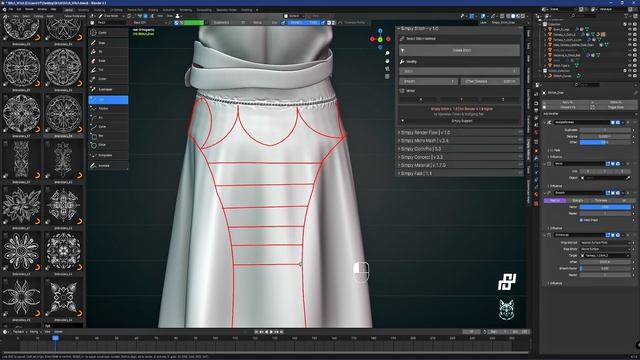The width and height of the screenshot is (640, 360).
Task: Switch to the Geometry Nodes workspace tab
Action: click(226, 10)
